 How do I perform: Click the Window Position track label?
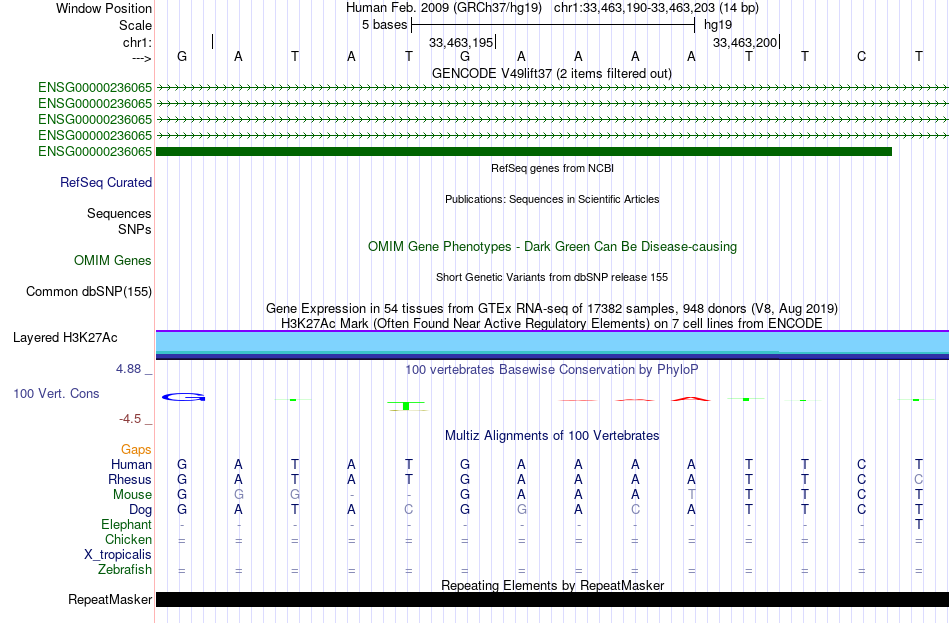104,8
